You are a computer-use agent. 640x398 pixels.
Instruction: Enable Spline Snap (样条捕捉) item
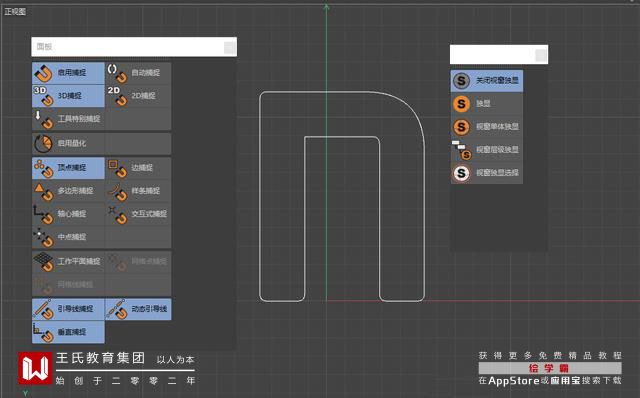(x=138, y=191)
